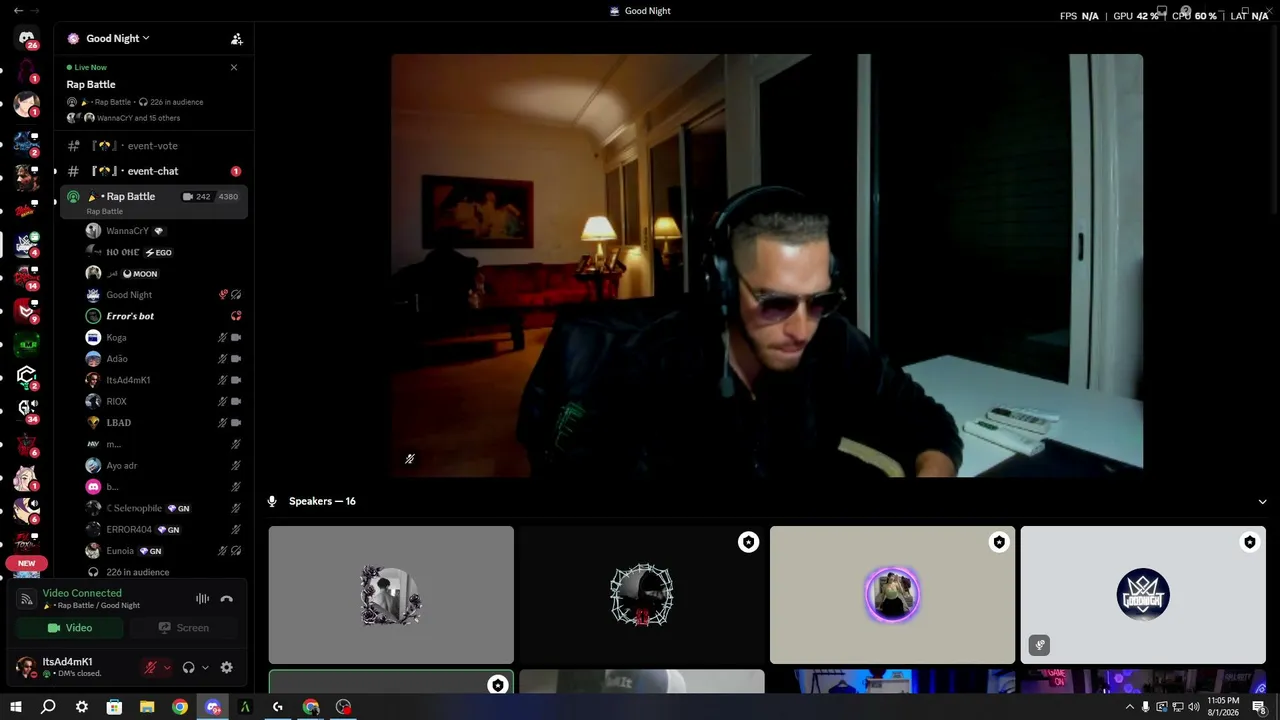This screenshot has height=720, width=1280.
Task: Open the Rap Battle live event title
Action: pos(91,85)
